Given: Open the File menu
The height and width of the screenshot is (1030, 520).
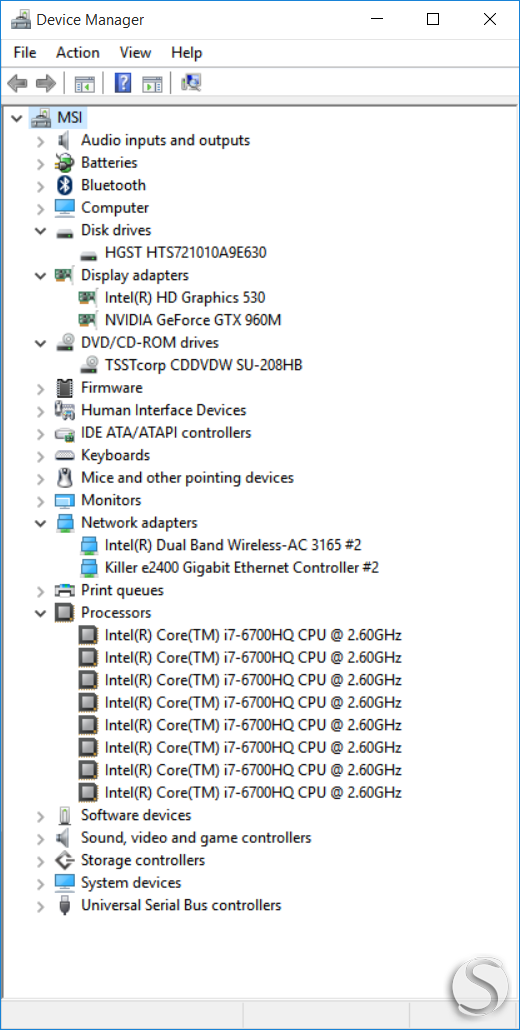Looking at the screenshot, I should click(x=25, y=53).
